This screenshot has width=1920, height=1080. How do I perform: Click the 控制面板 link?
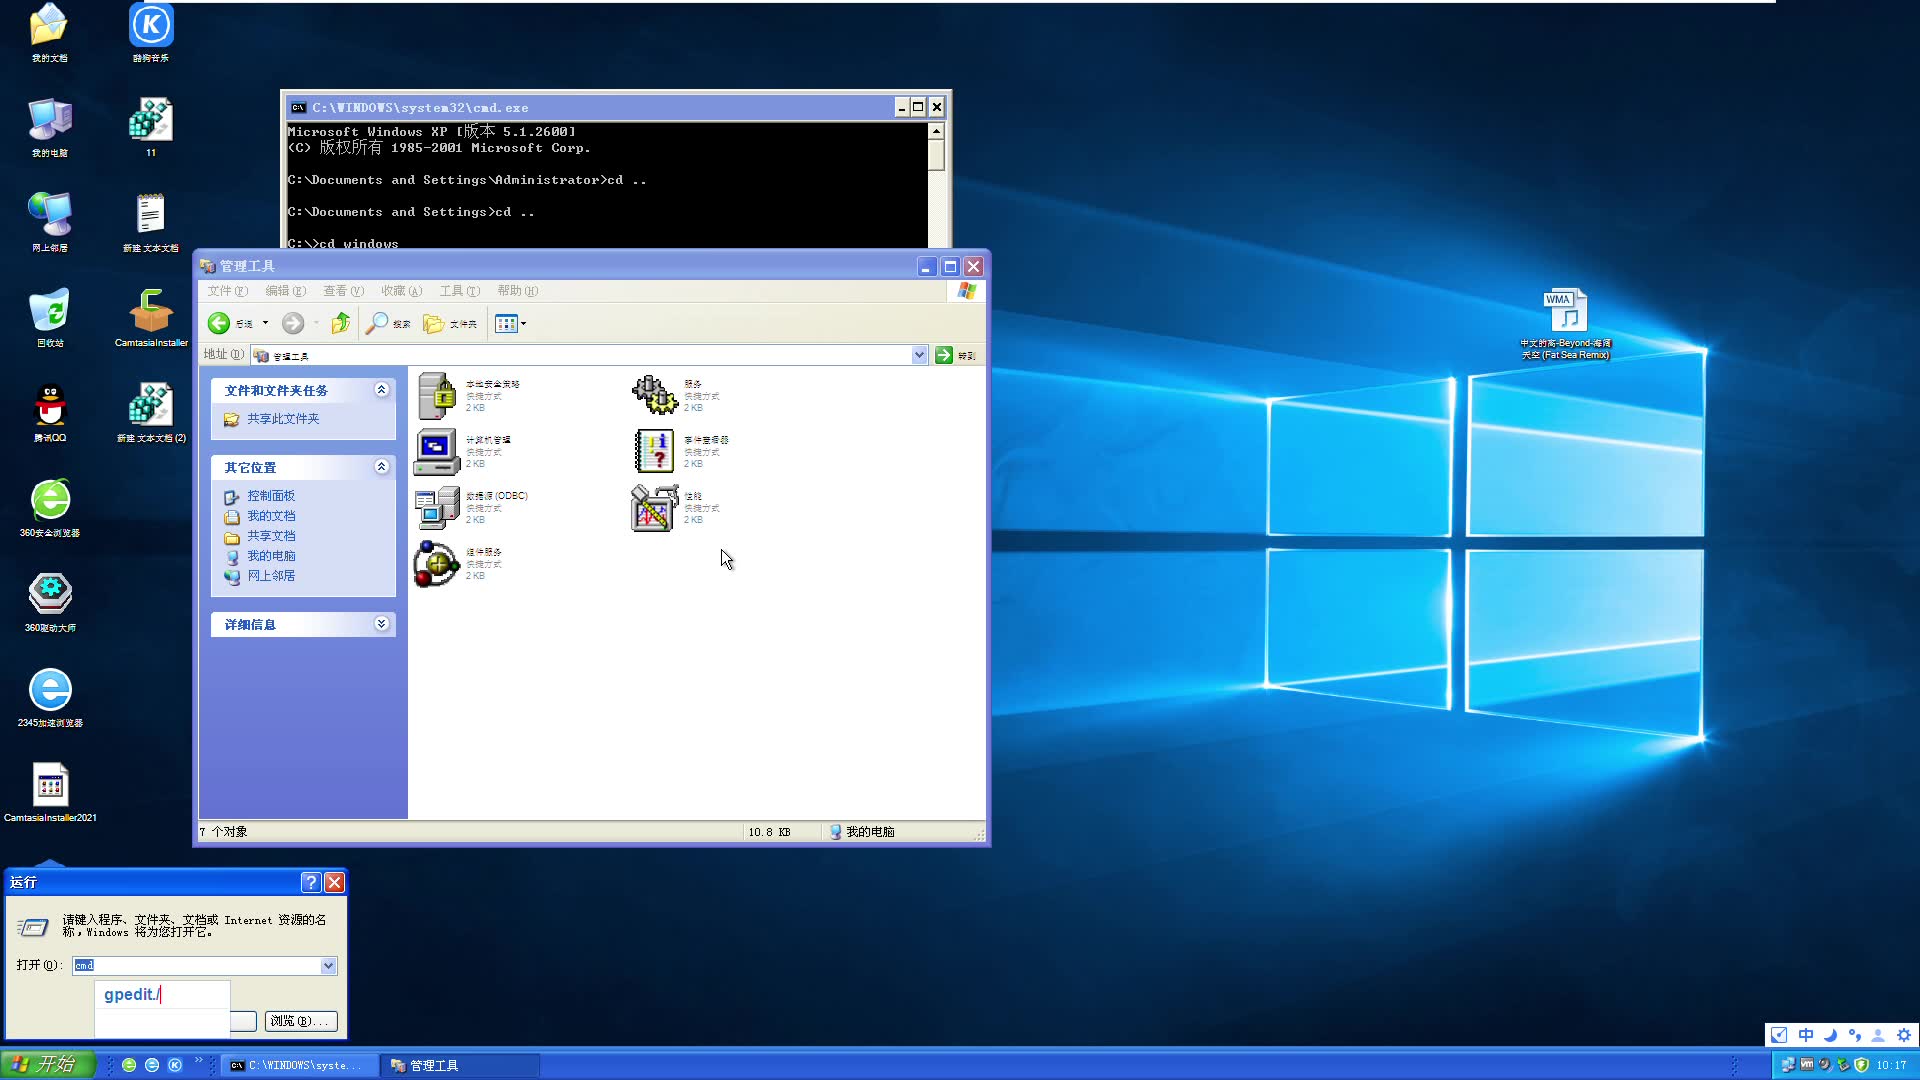(271, 496)
